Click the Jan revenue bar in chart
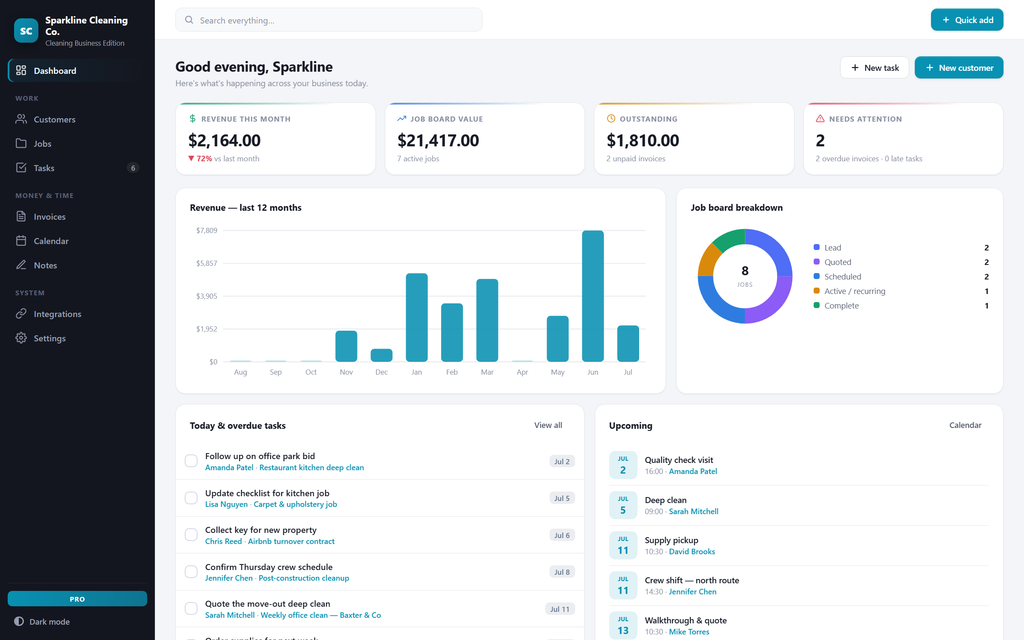The image size is (1024, 640). click(x=417, y=317)
